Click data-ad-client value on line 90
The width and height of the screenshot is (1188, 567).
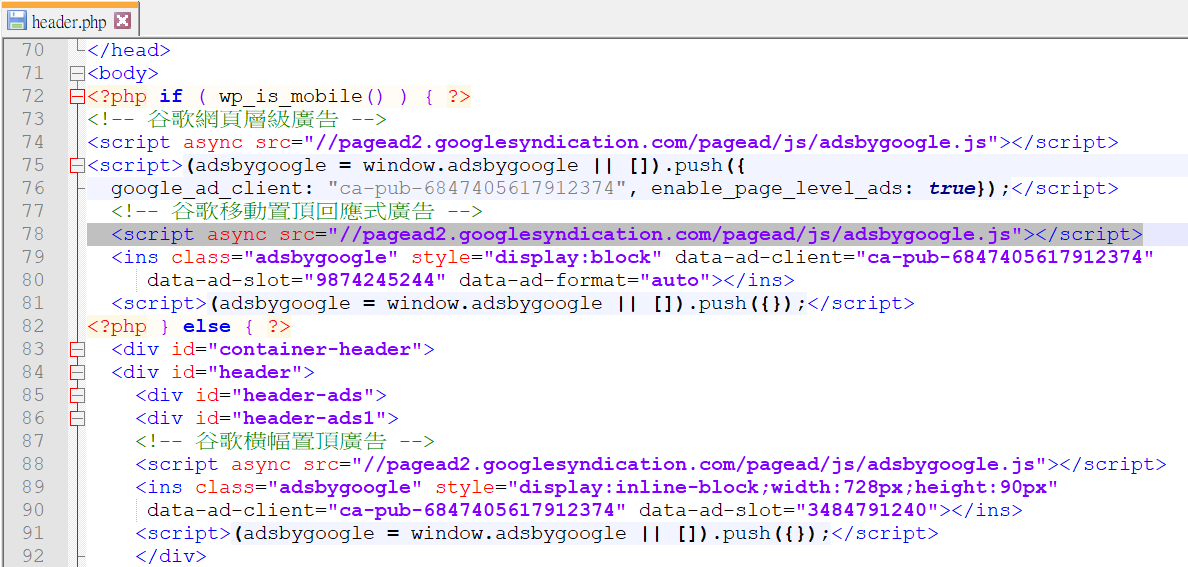coord(476,509)
